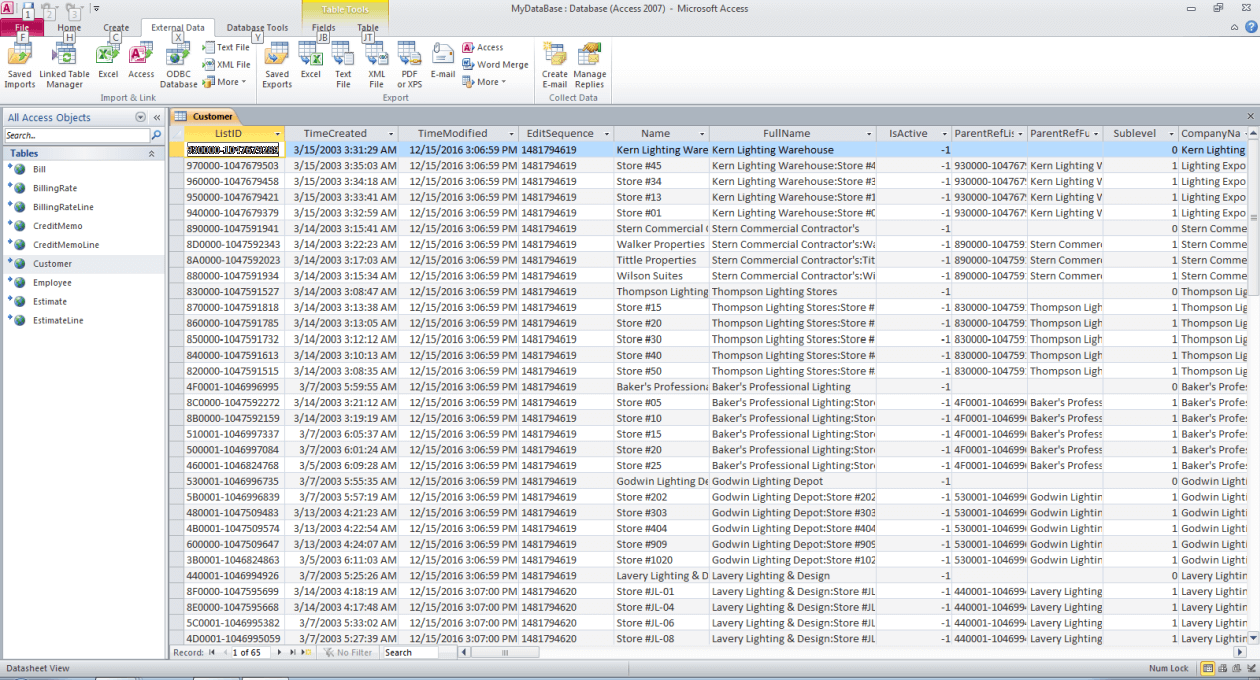This screenshot has width=1260, height=680.
Task: Collapse the Tables group in navigation pane
Action: (151, 154)
